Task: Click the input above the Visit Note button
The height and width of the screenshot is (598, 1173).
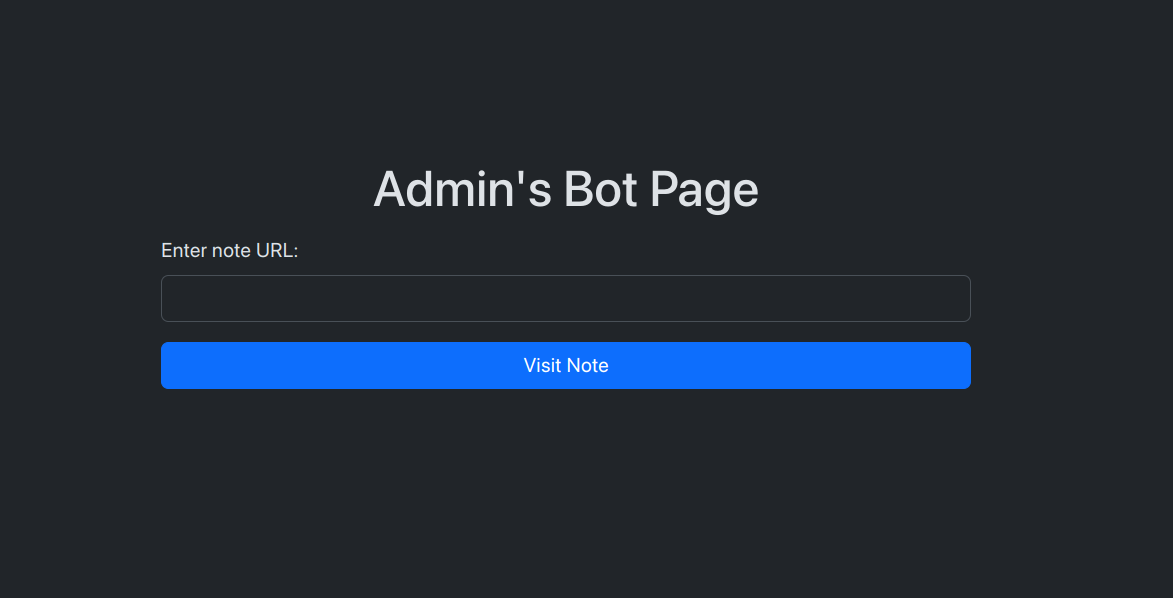Action: (565, 299)
